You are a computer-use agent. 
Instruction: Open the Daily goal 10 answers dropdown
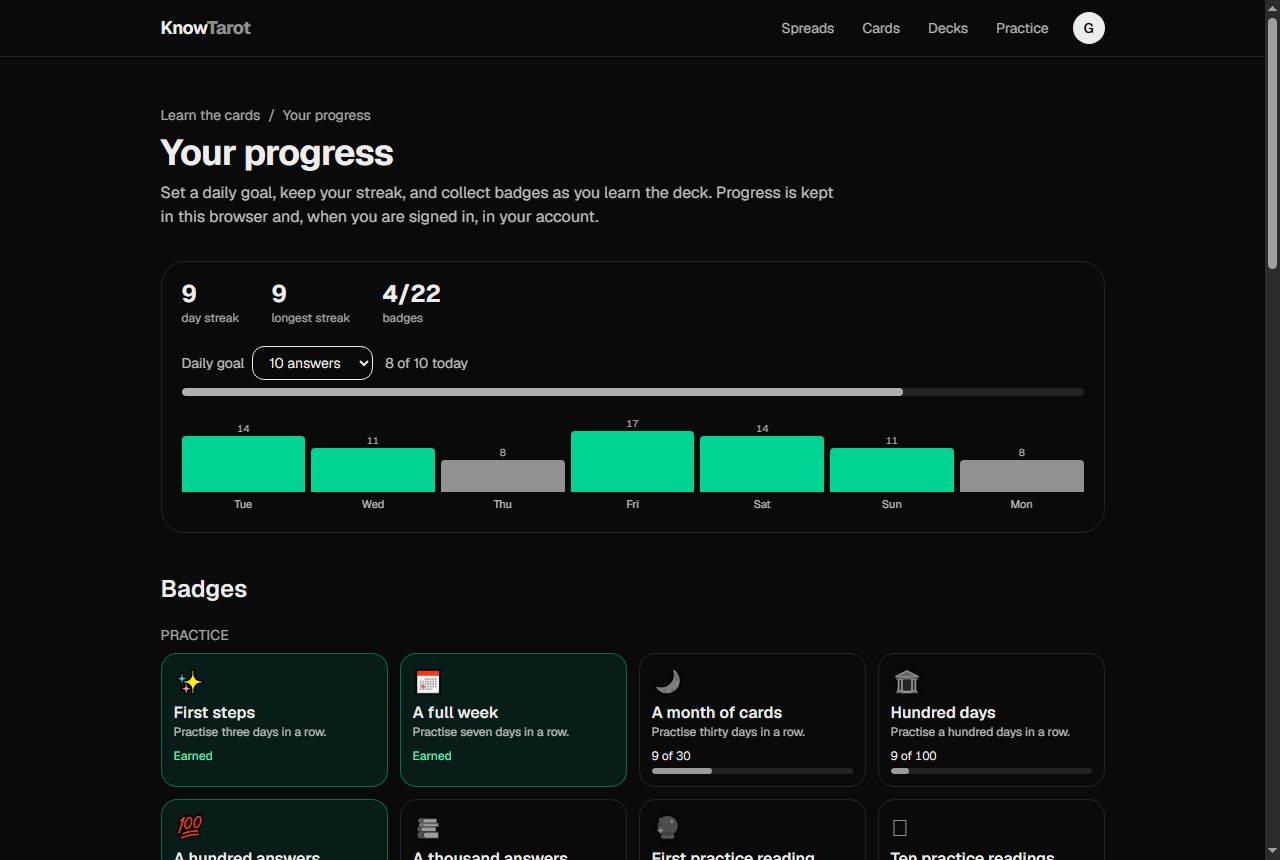312,363
